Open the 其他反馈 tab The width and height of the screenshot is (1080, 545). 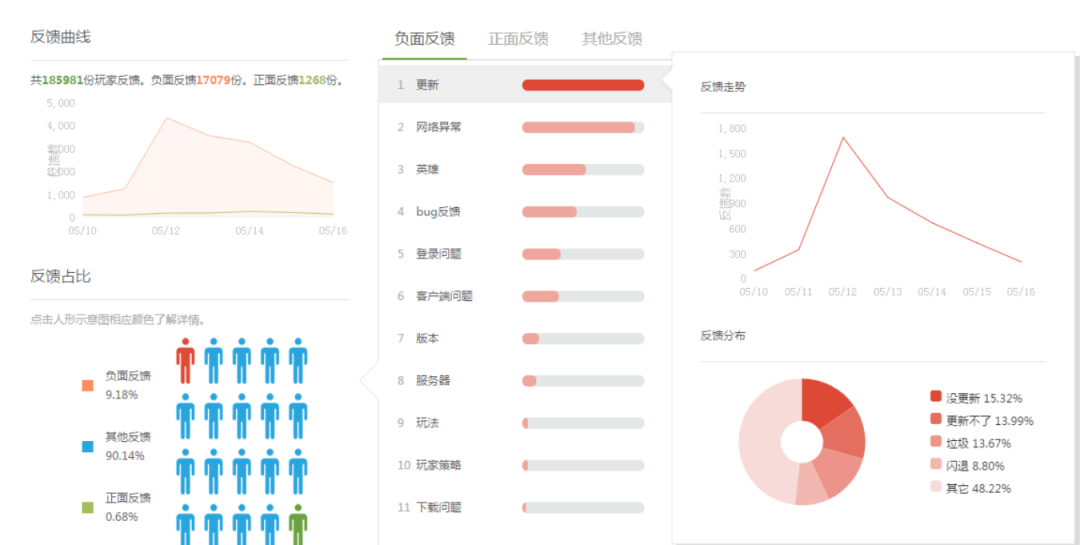tap(612, 39)
